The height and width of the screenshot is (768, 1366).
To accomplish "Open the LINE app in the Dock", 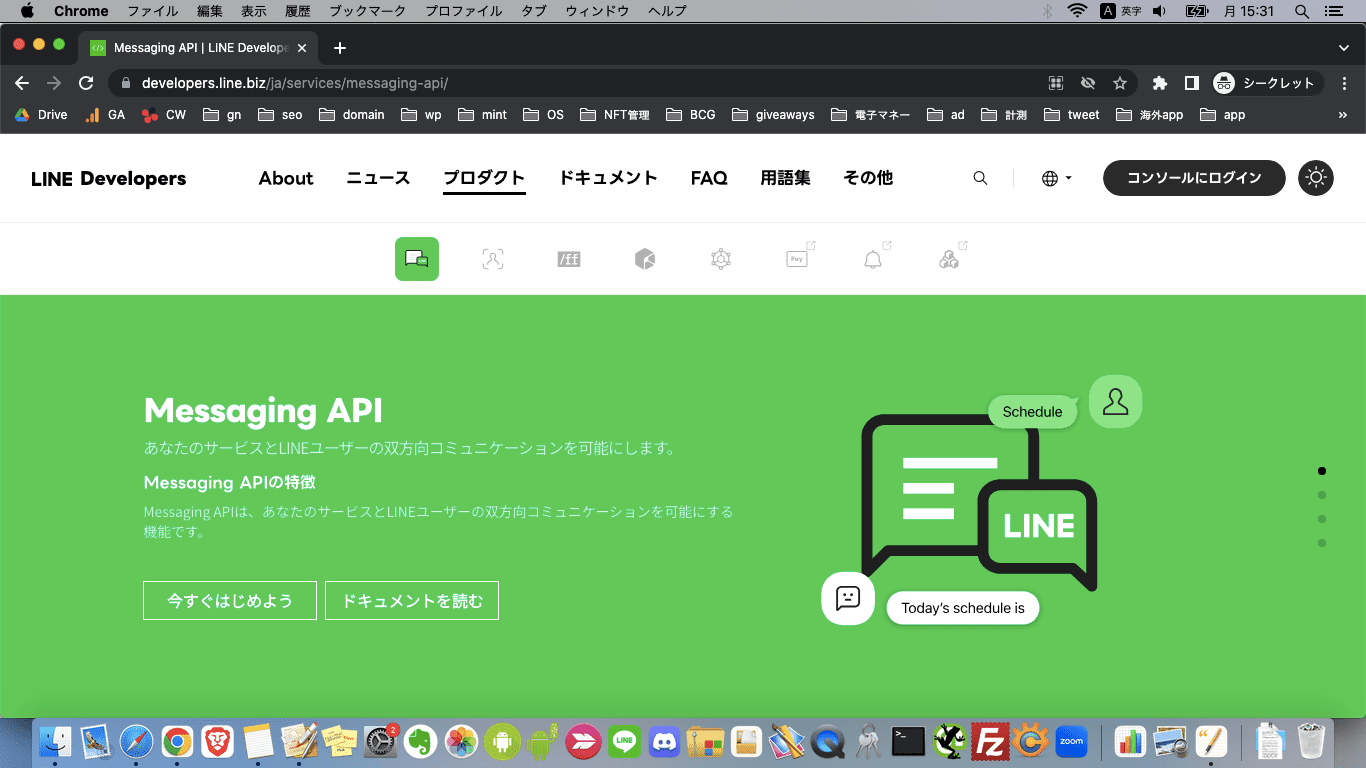I will (625, 741).
